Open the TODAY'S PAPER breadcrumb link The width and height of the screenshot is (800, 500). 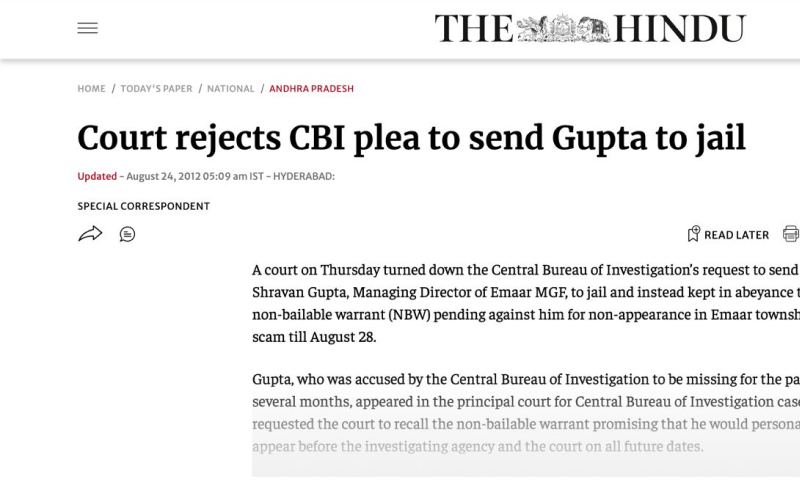click(156, 89)
